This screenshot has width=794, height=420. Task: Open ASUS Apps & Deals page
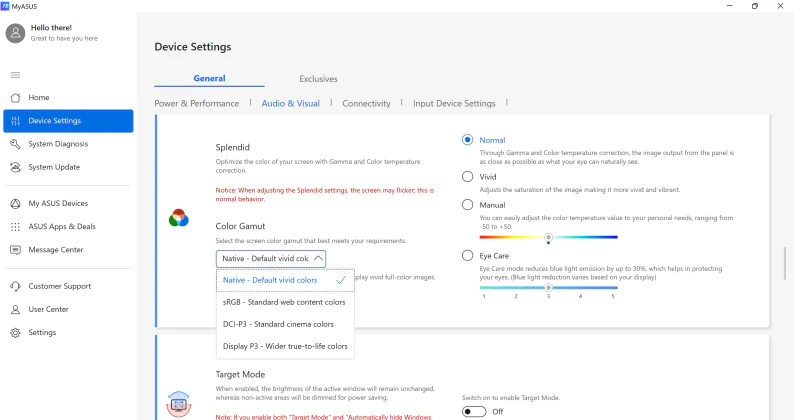click(x=68, y=226)
